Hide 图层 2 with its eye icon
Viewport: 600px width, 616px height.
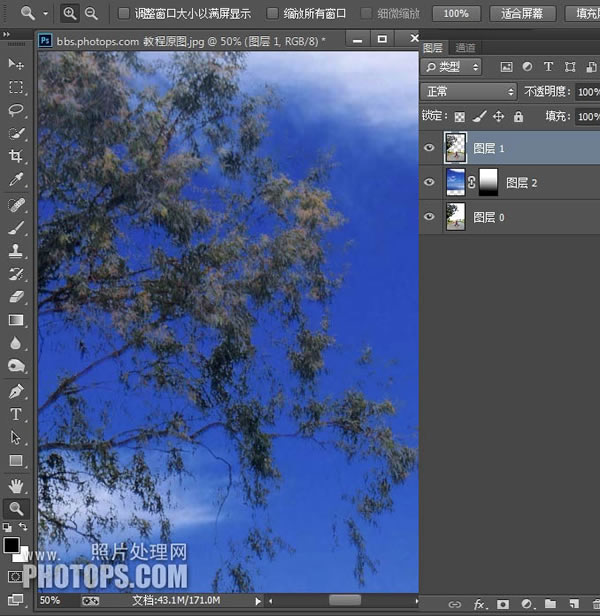tap(429, 182)
